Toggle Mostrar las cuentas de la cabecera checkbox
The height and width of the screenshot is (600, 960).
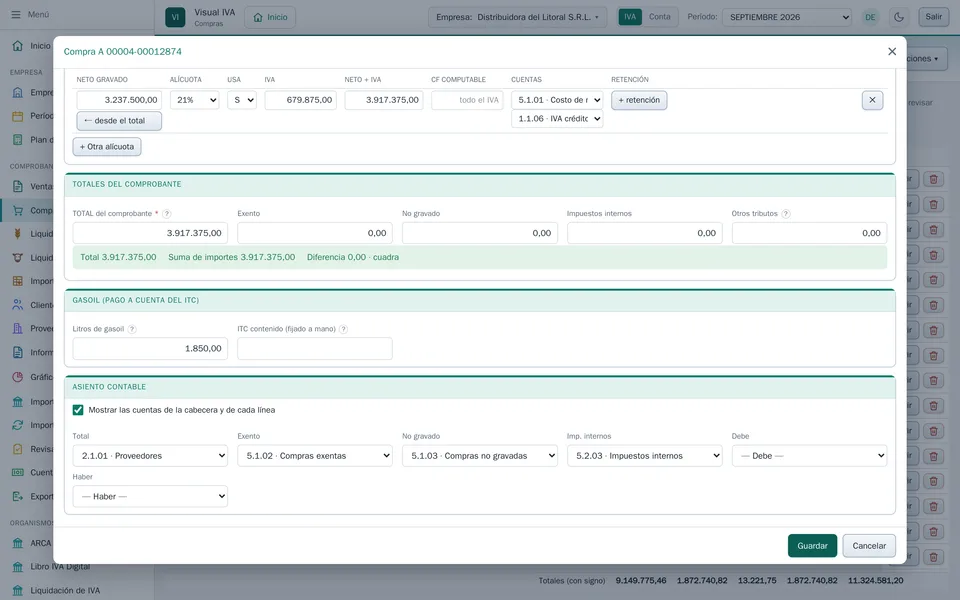pos(78,410)
